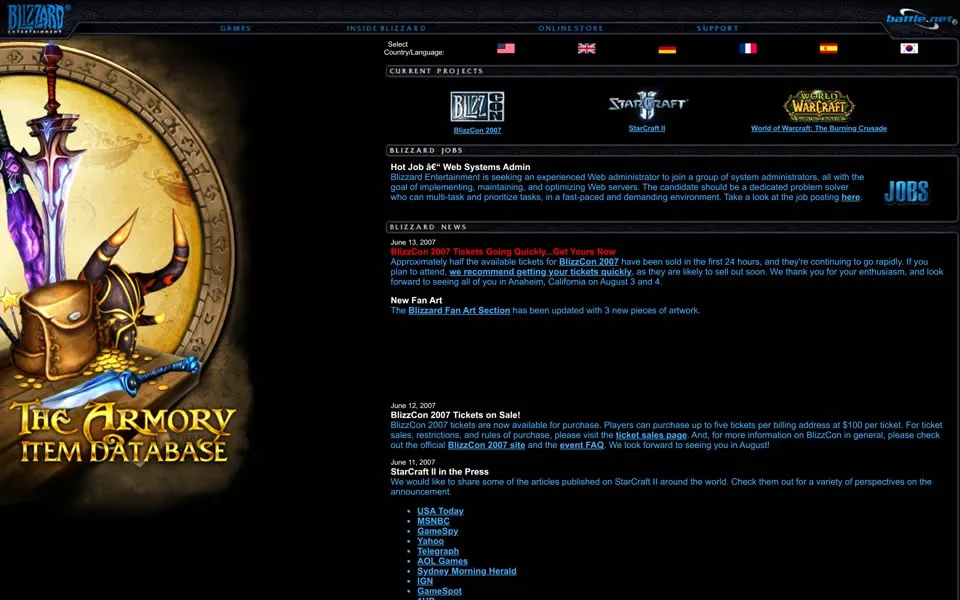This screenshot has height=600, width=960.
Task: Switch to the Spanish flag language
Action: click(828, 48)
